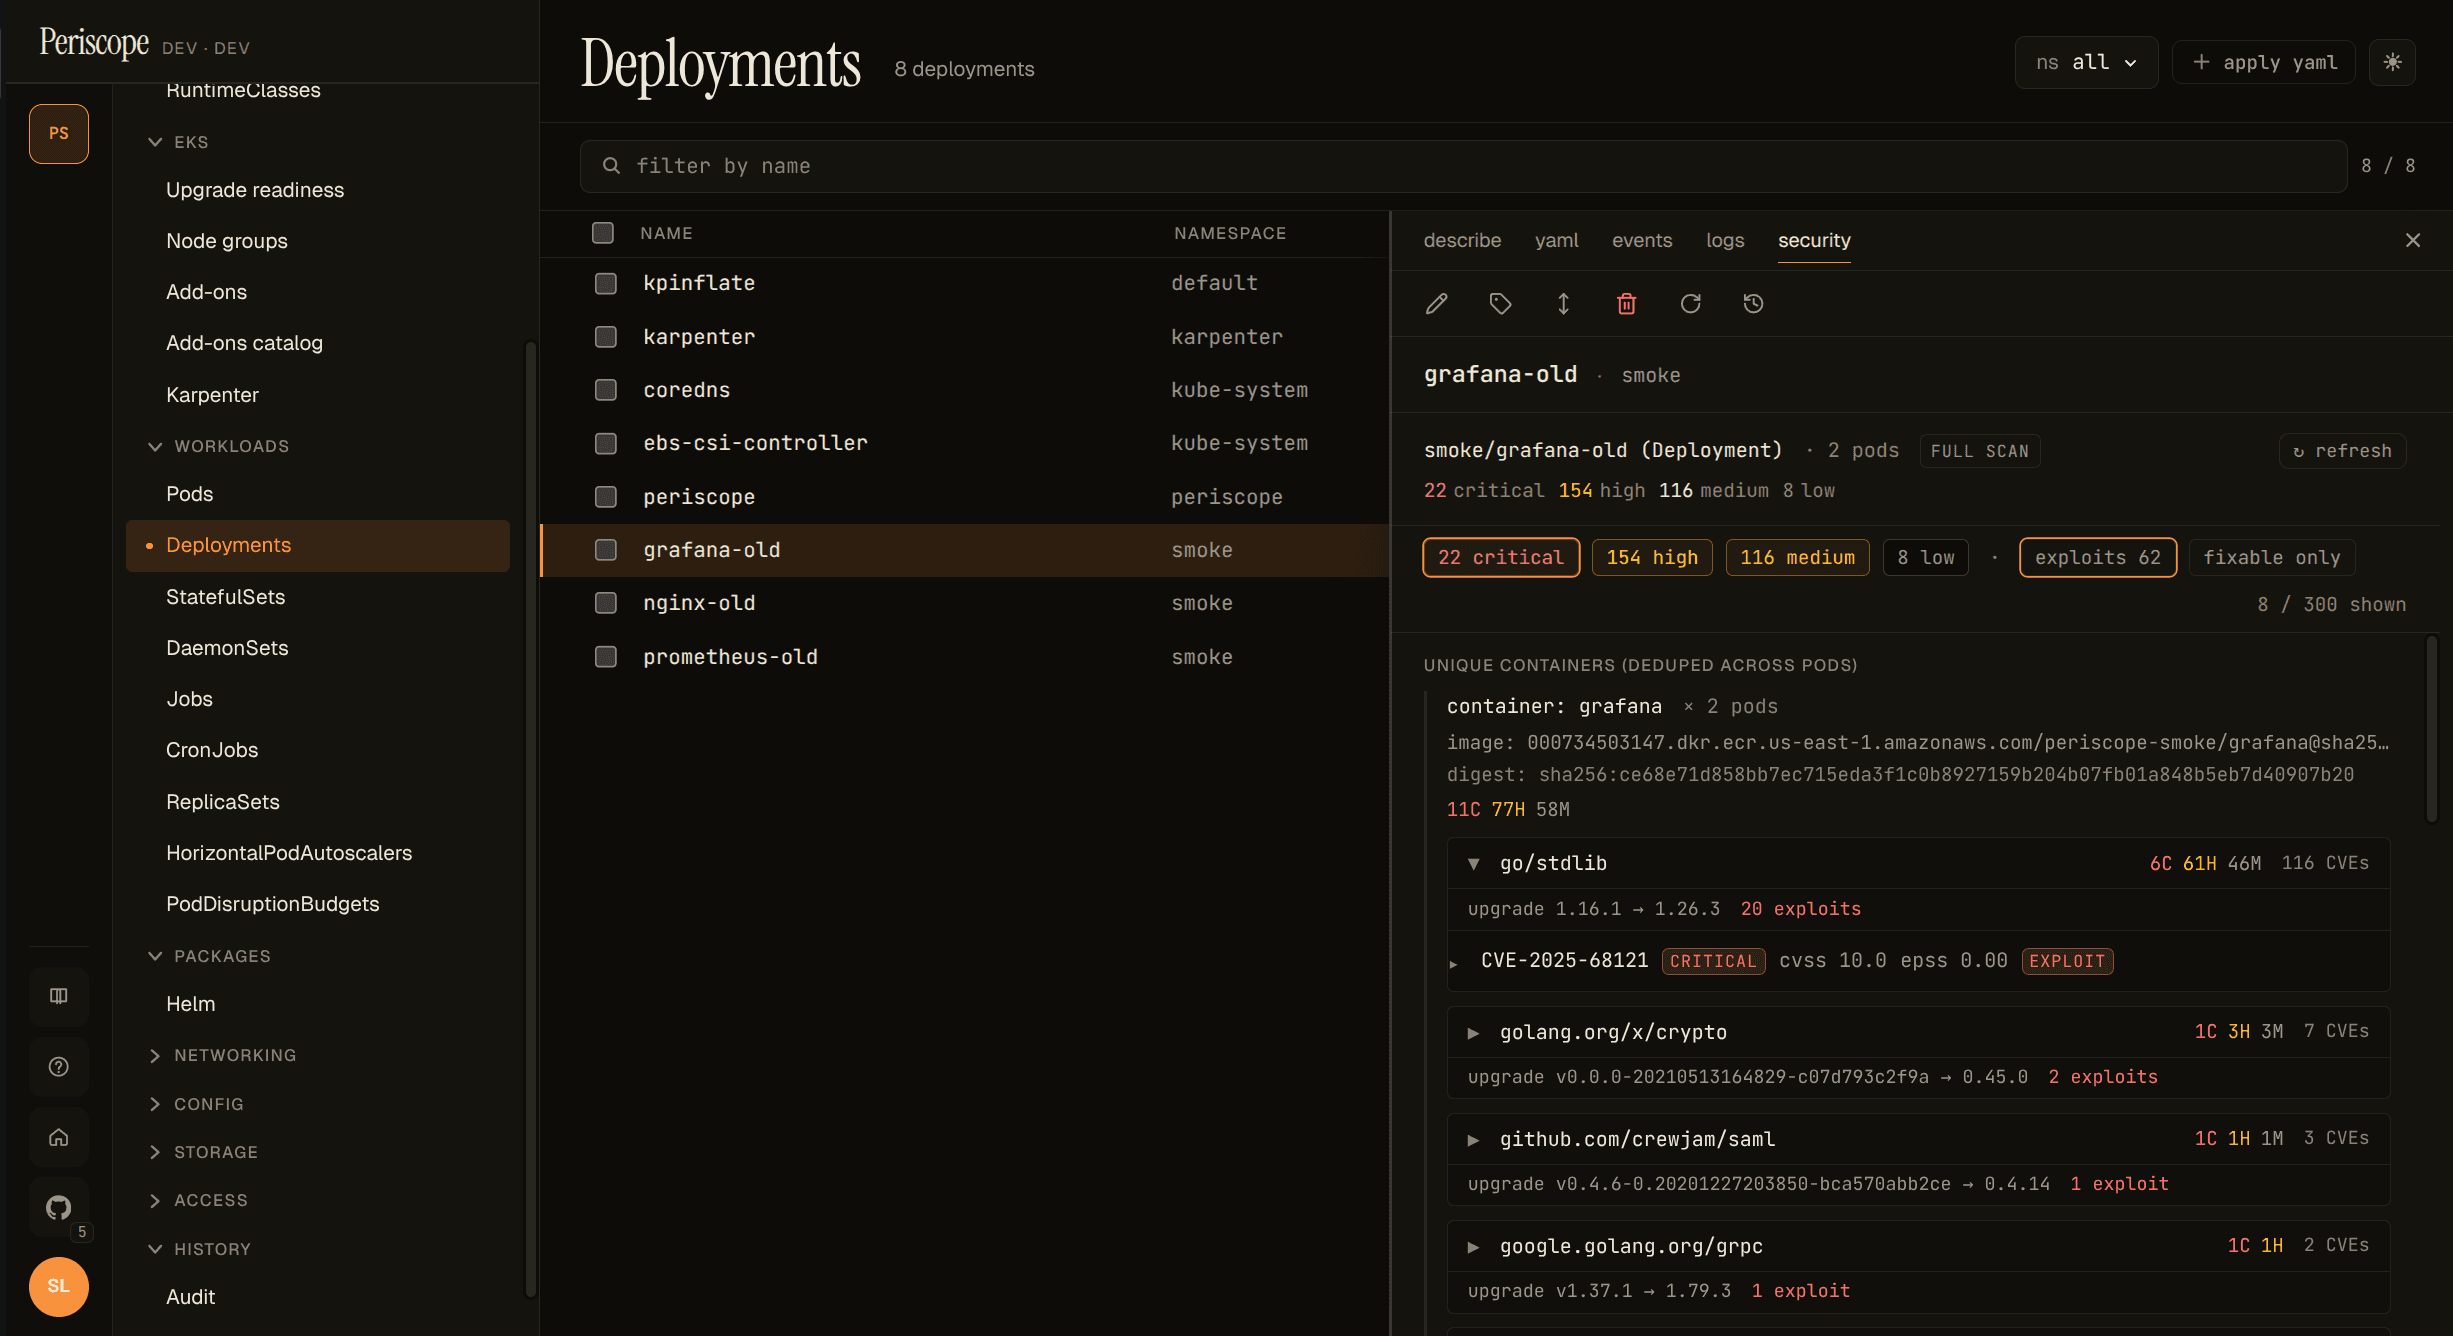Switch to the describe tab
The image size is (2453, 1336).
click(x=1462, y=240)
